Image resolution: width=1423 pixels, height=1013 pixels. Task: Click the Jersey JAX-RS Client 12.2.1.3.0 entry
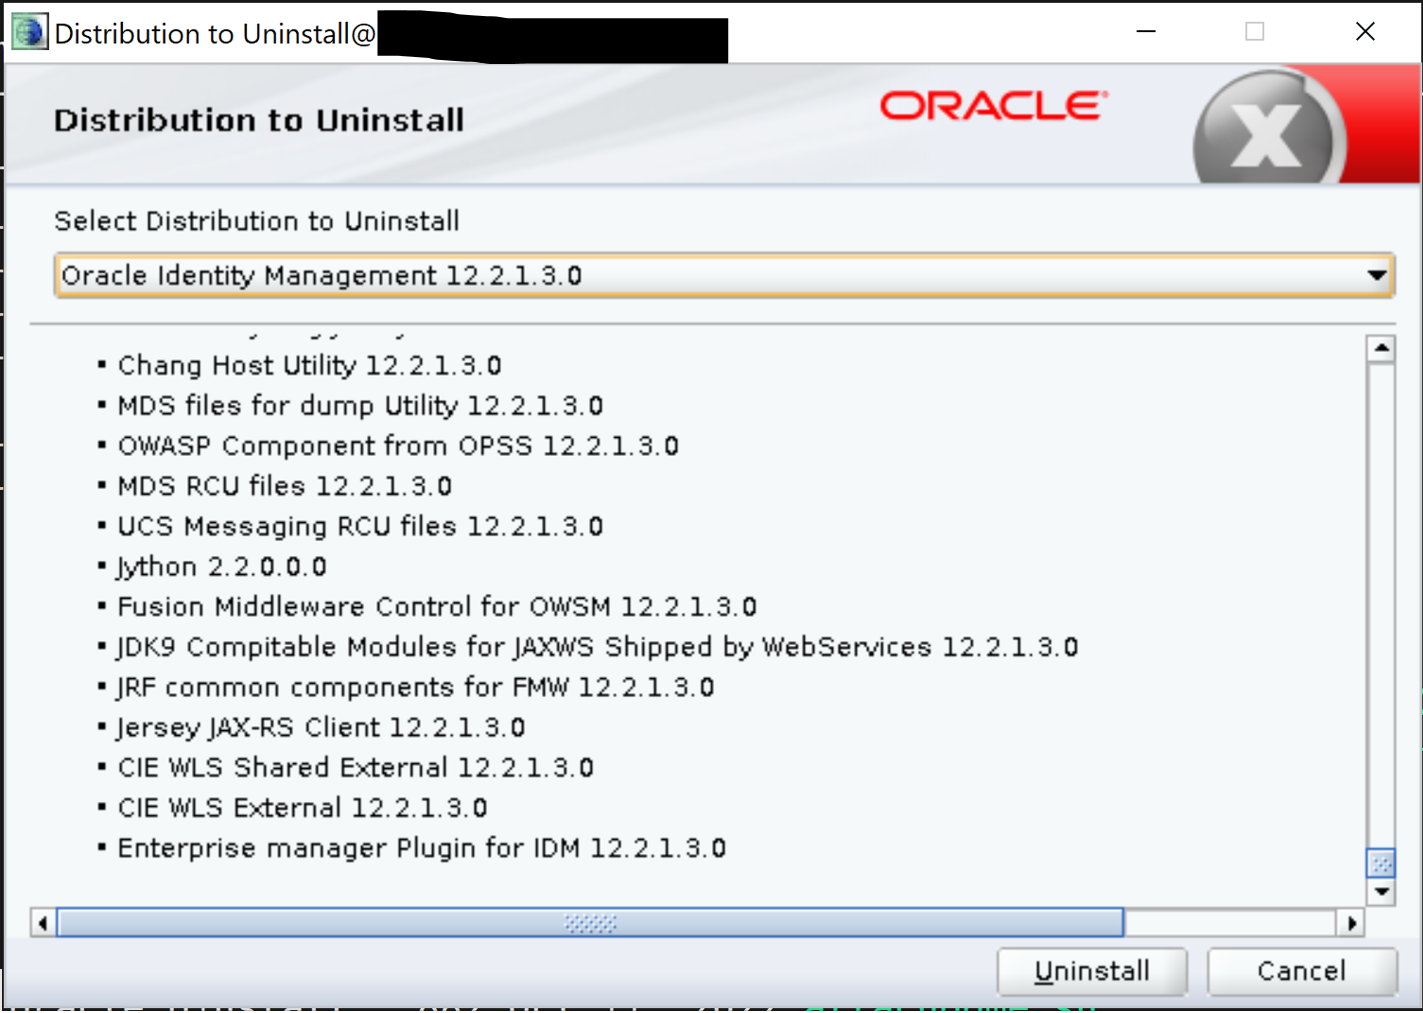(320, 728)
